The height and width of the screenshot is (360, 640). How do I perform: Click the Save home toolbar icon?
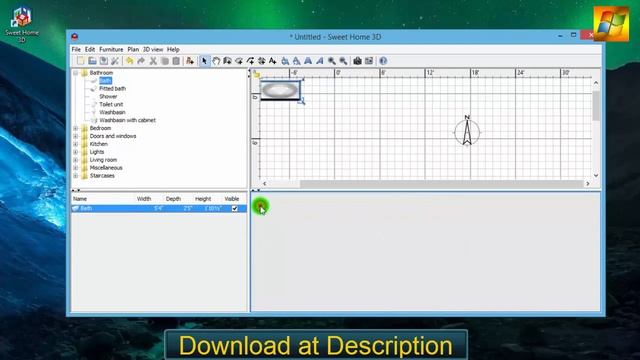point(104,61)
